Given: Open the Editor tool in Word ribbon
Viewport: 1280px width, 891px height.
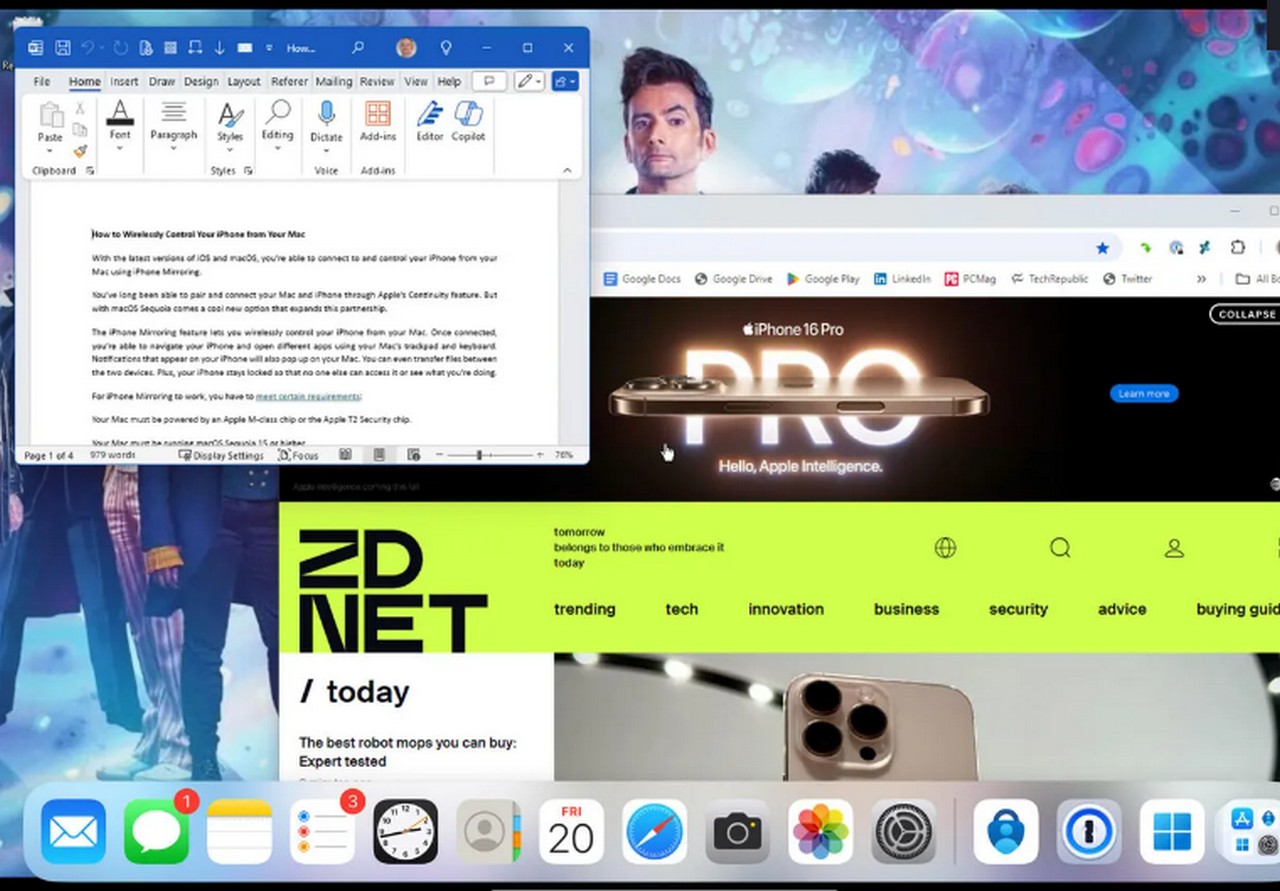Looking at the screenshot, I should click(x=430, y=122).
